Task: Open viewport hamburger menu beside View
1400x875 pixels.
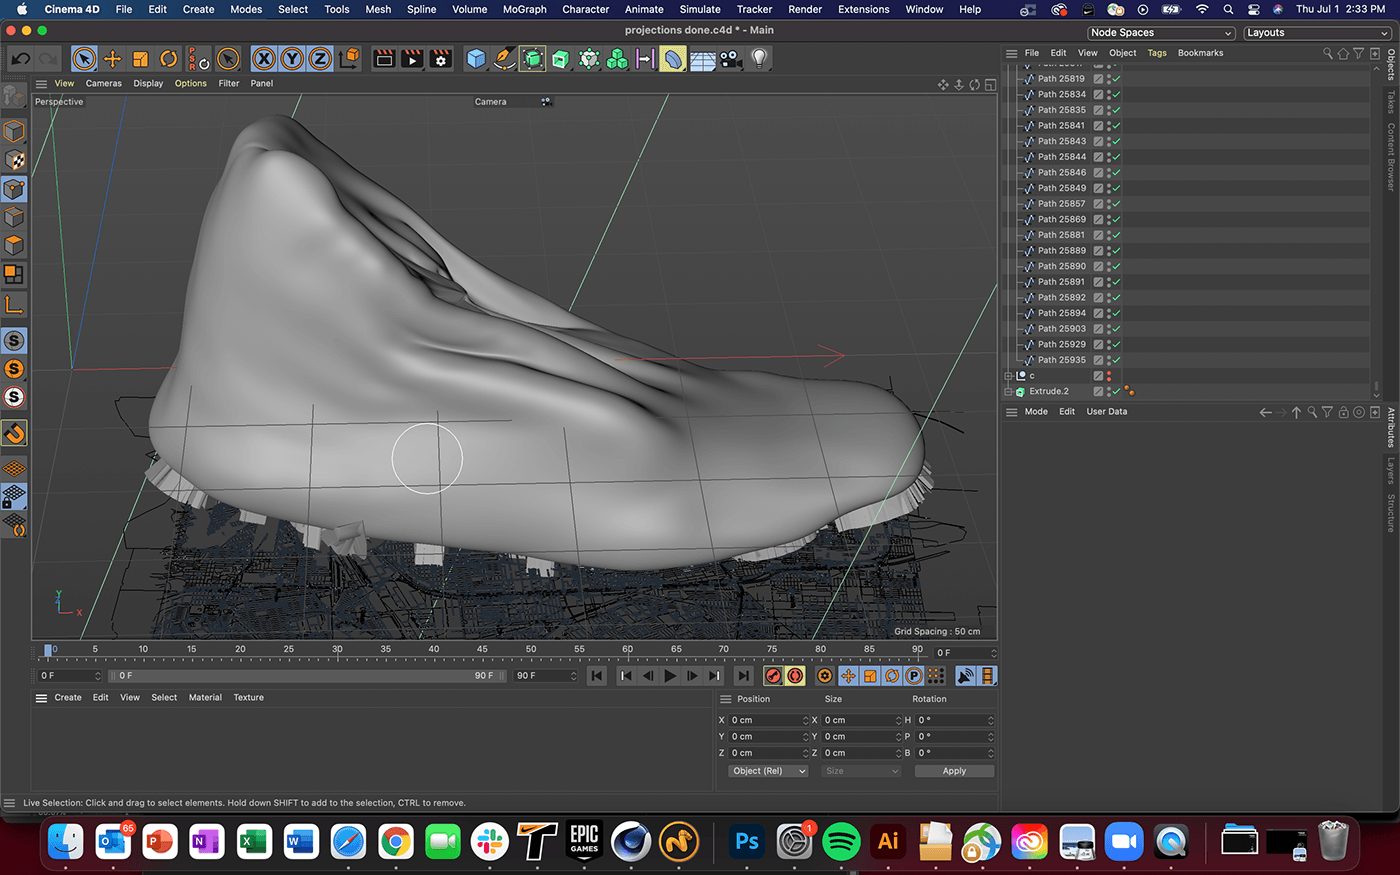Action: click(41, 84)
